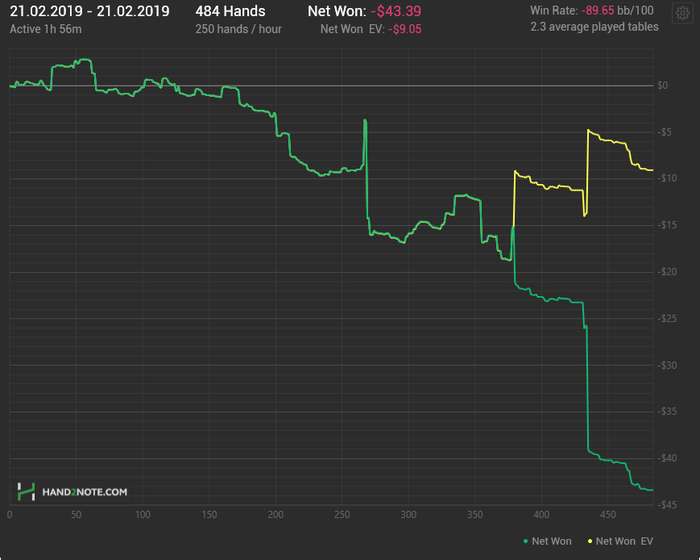Click the -$40 y-axis label
700x560 pixels.
pyautogui.click(x=667, y=458)
